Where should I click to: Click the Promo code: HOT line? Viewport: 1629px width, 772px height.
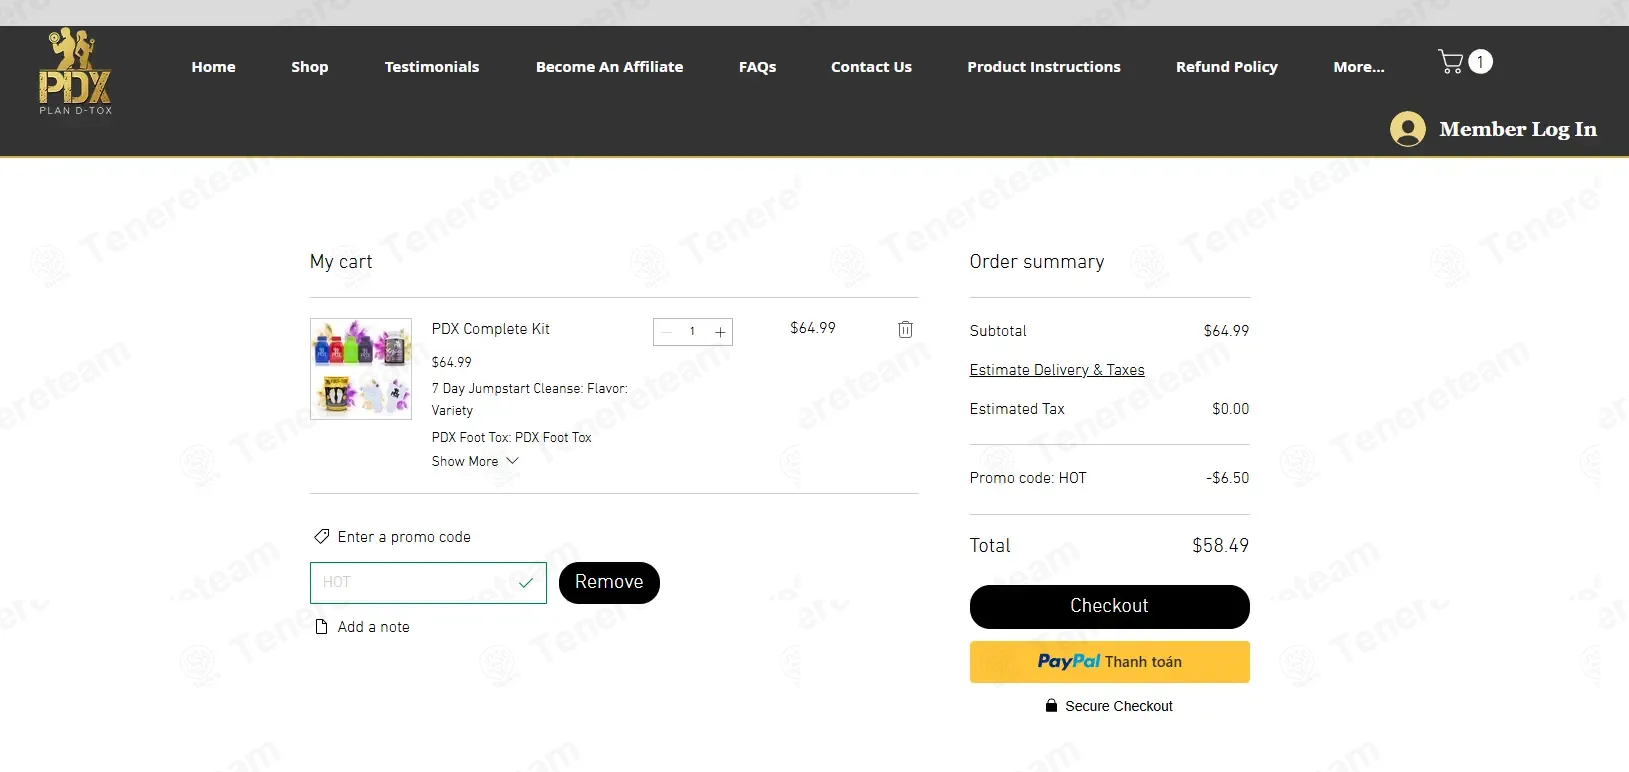1028,478
